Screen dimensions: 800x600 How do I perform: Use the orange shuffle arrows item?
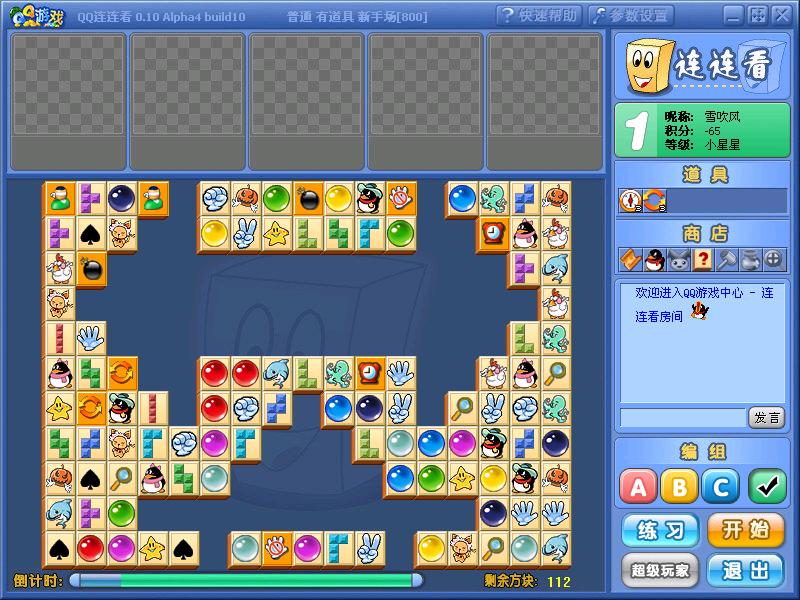point(654,201)
